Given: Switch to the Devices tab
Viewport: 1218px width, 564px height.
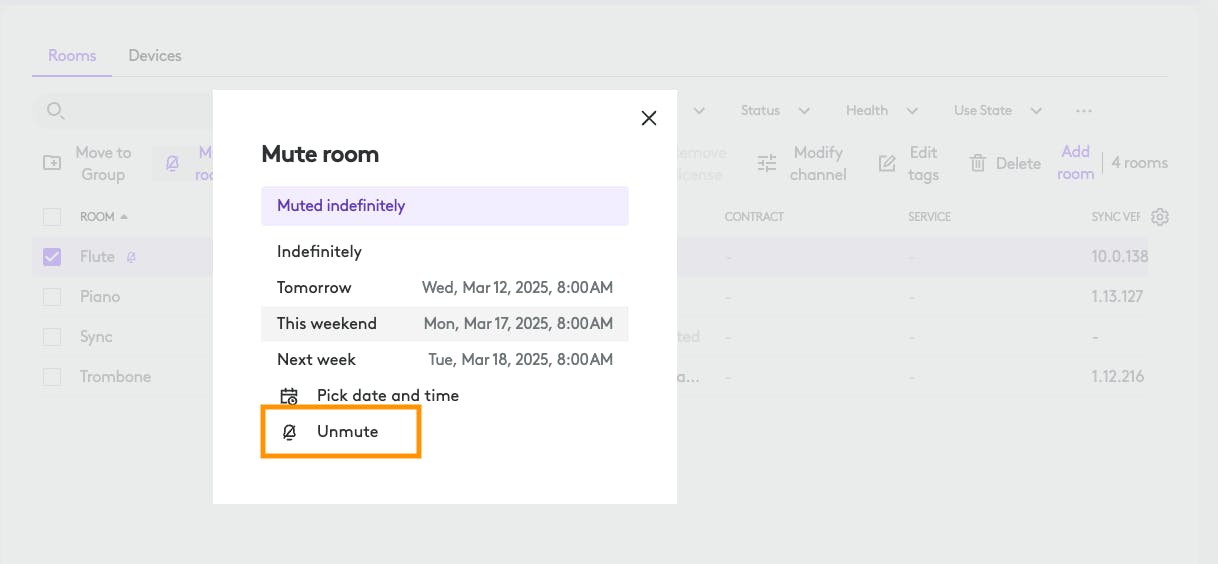Looking at the screenshot, I should (x=155, y=56).
